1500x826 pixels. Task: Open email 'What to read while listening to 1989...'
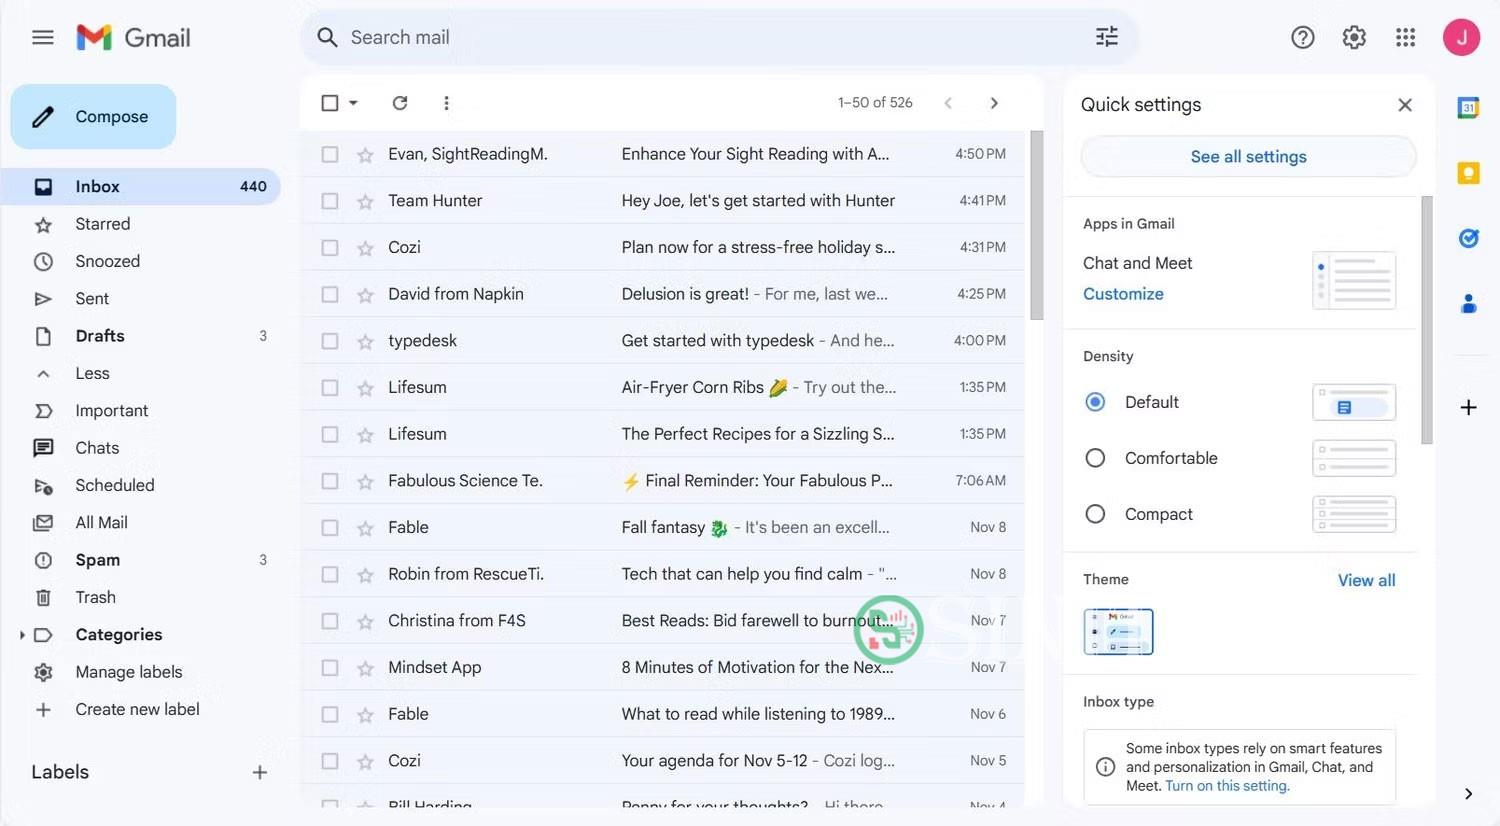click(x=758, y=714)
